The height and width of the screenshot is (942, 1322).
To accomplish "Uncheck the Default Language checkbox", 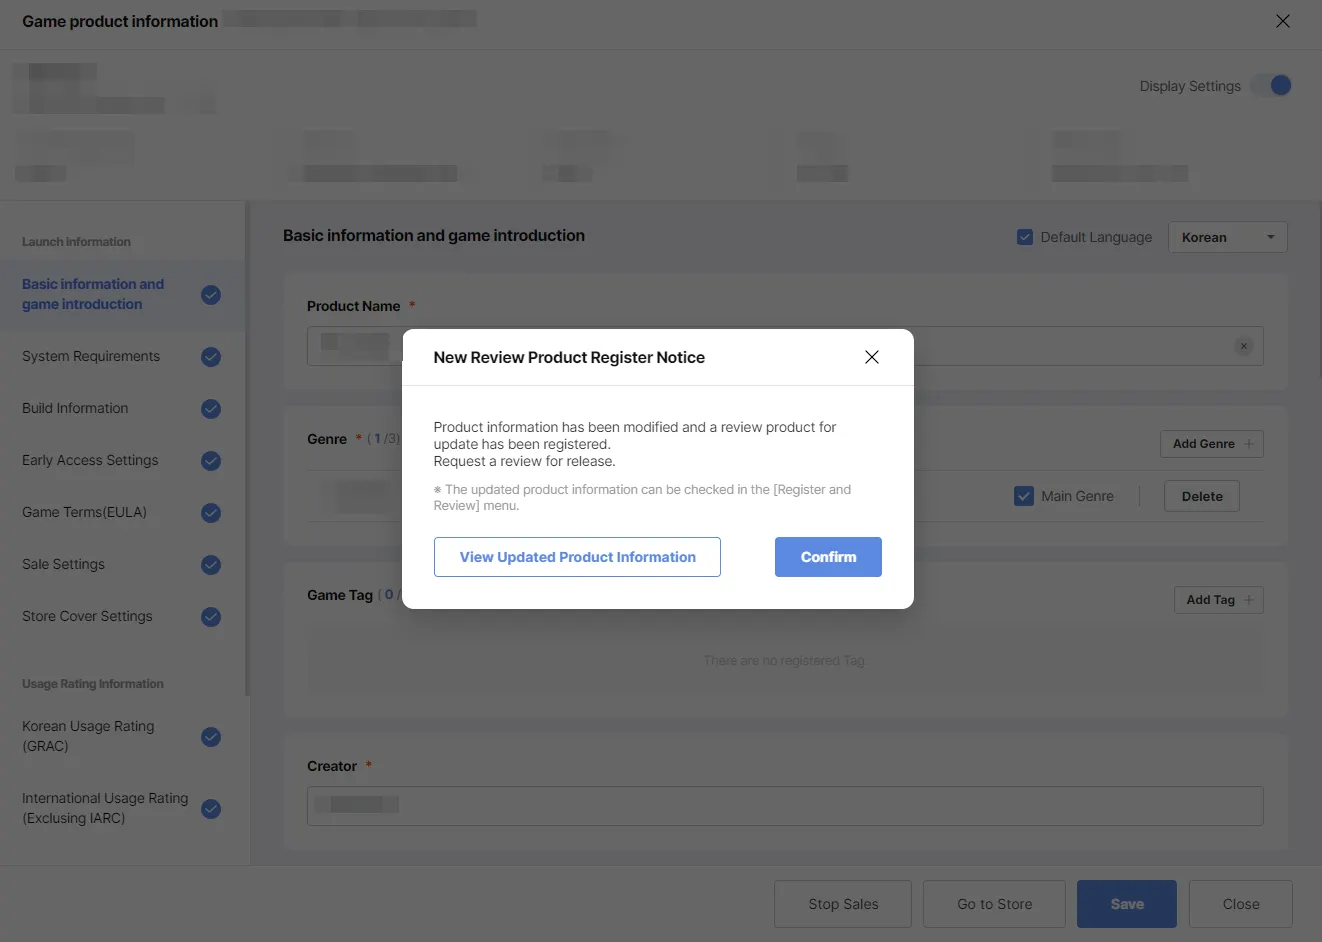I will (1025, 237).
